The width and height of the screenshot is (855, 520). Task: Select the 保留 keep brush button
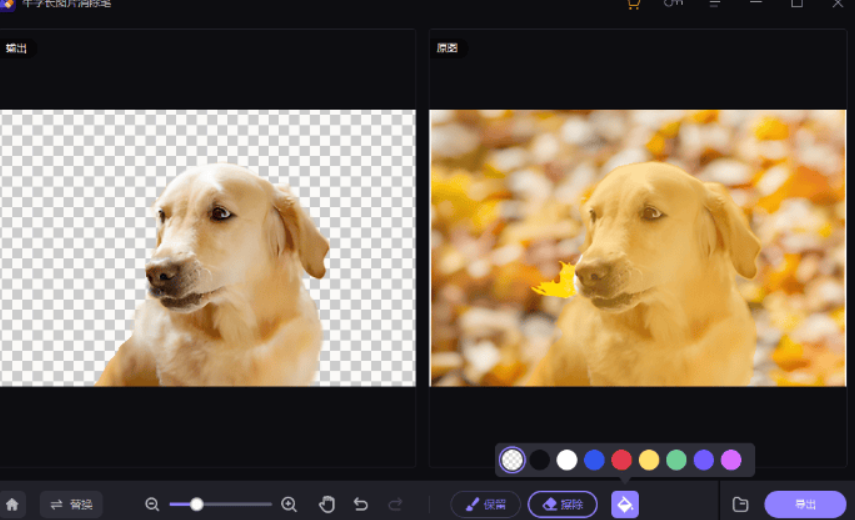[x=485, y=505]
